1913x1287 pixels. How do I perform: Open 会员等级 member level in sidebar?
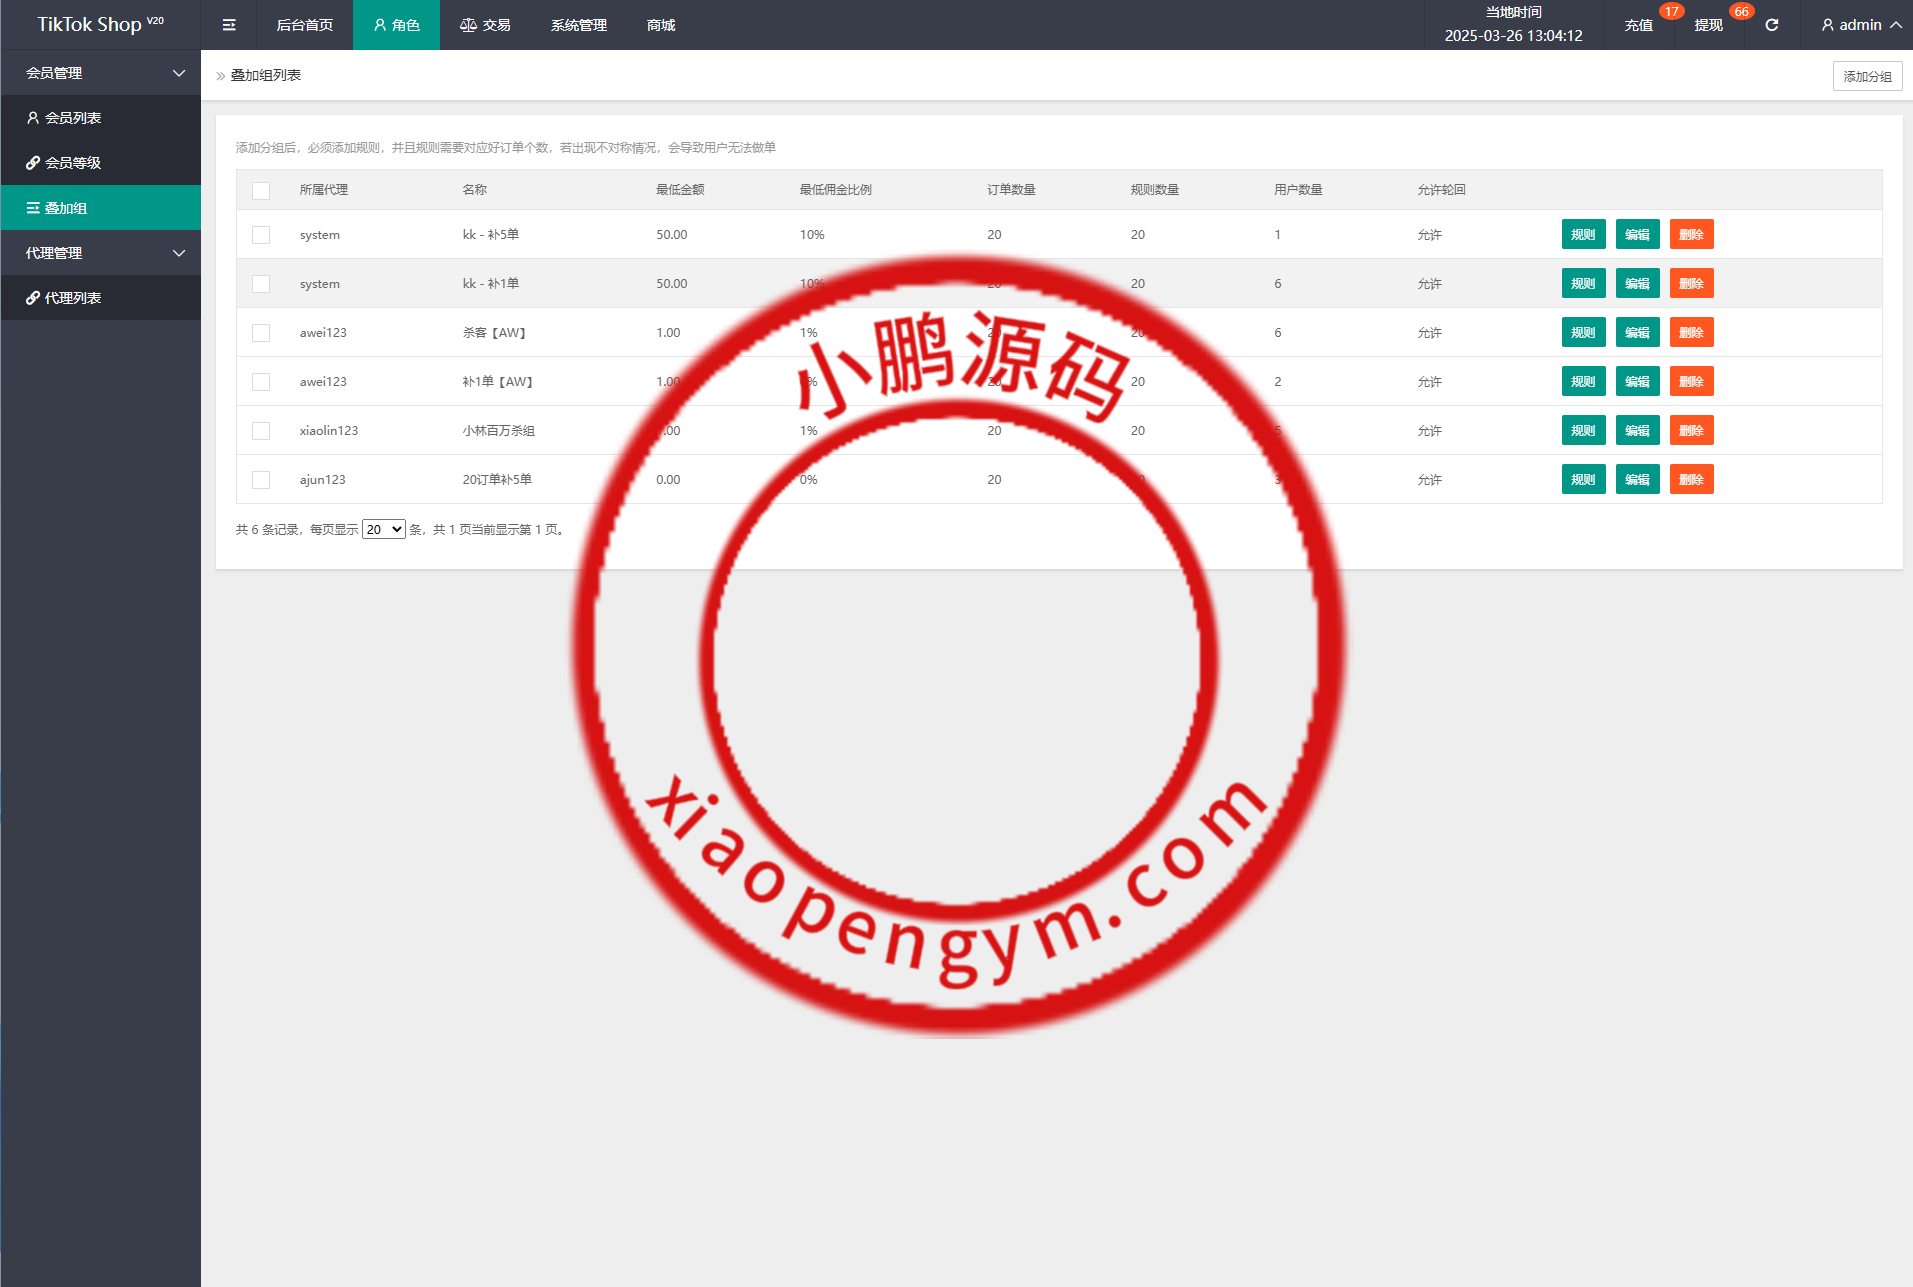point(73,163)
